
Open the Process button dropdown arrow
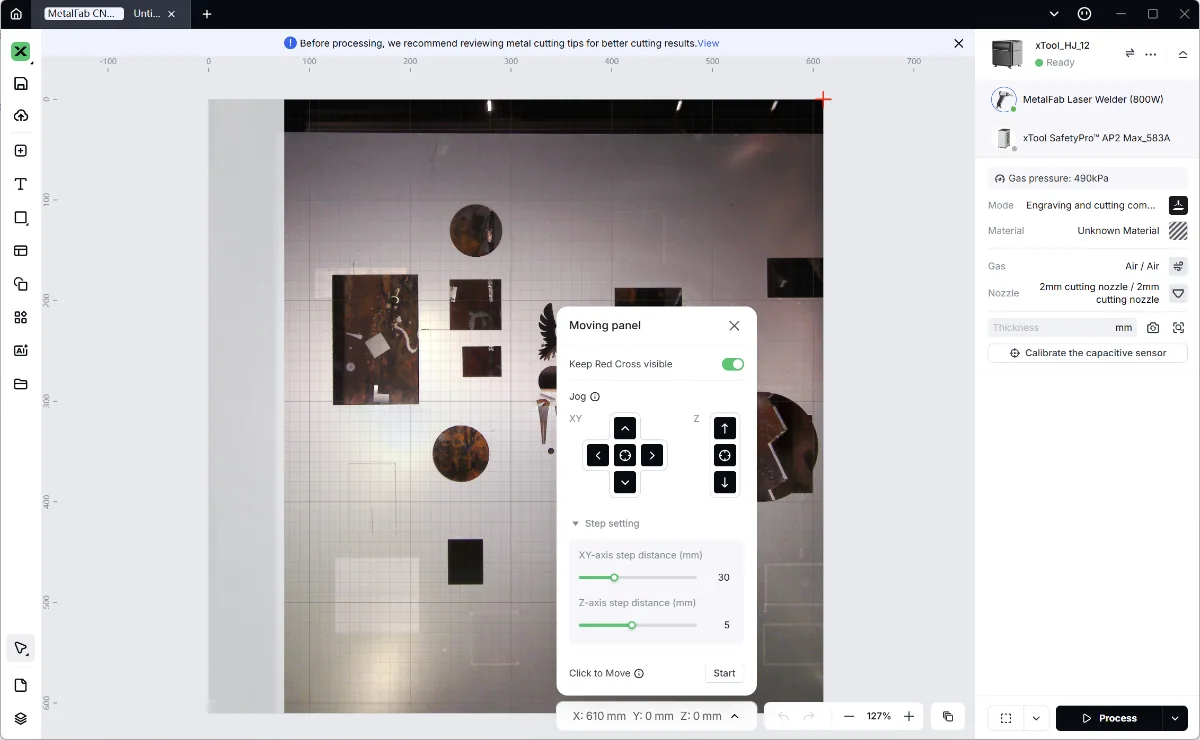[x=1175, y=718]
